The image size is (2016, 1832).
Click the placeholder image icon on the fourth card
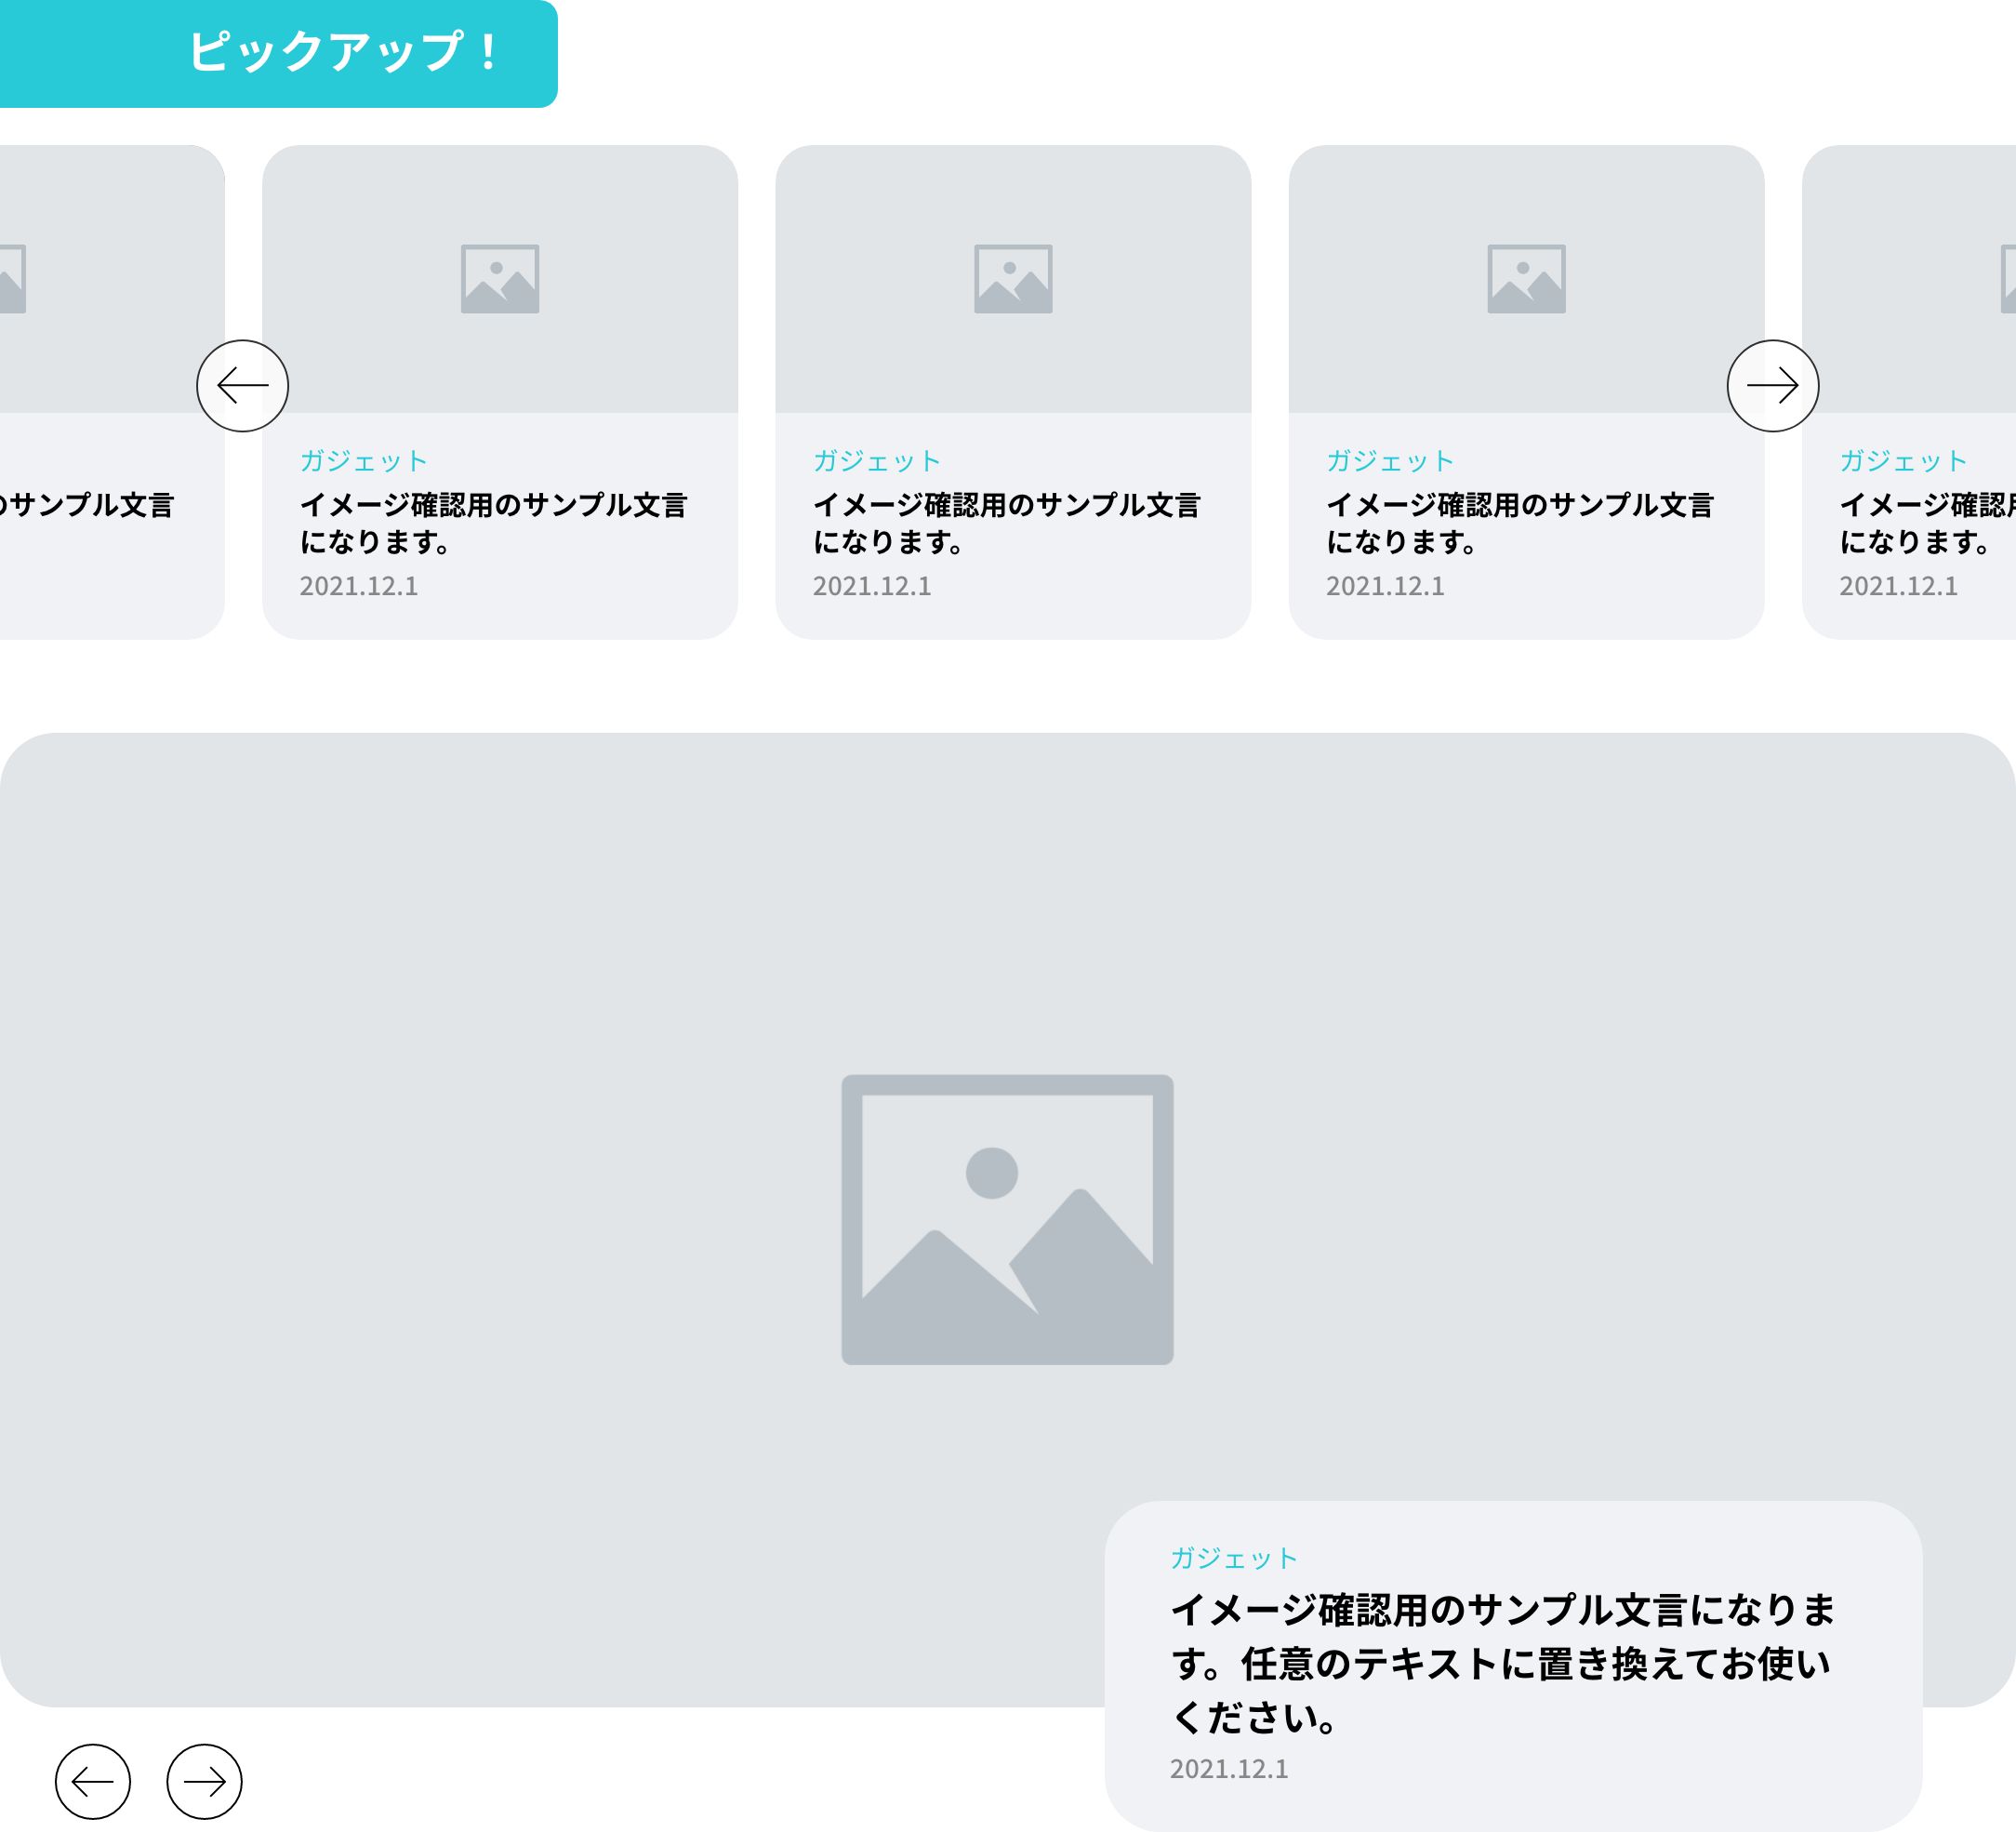1527,281
